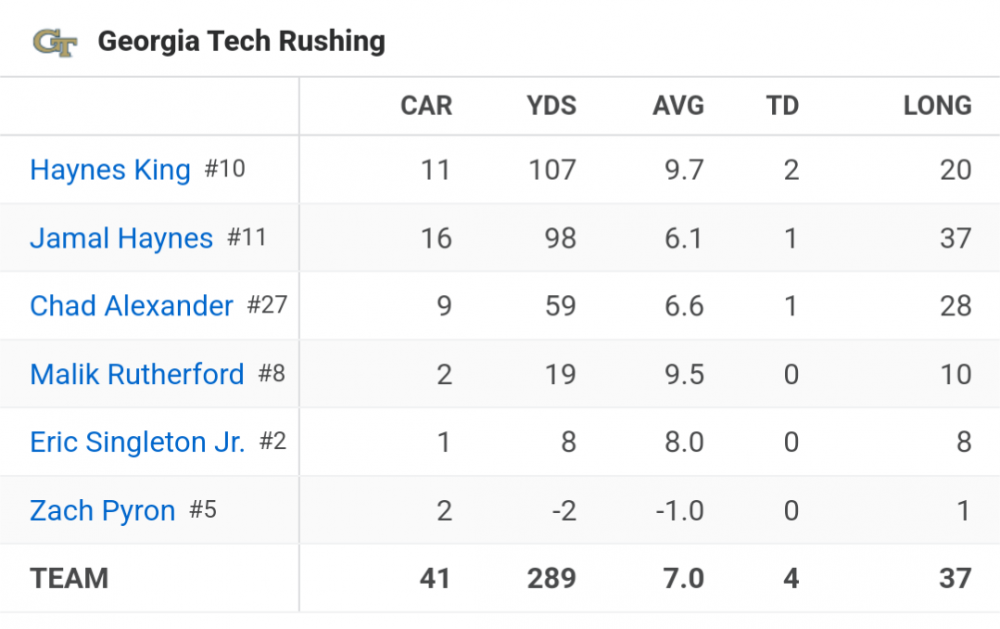This screenshot has height=629, width=1000.
Task: Open Chad Alexander player page
Action: 131,306
